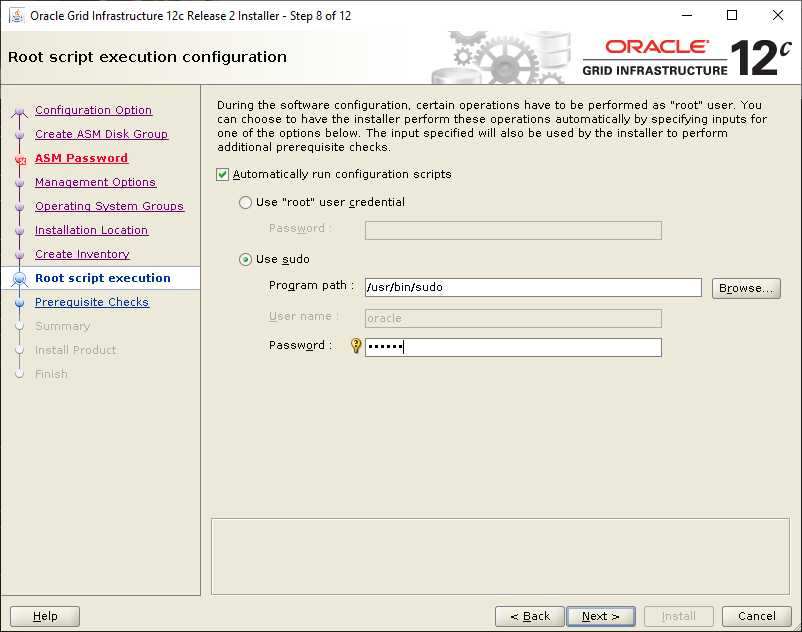Open Operating System Groups step

point(109,206)
